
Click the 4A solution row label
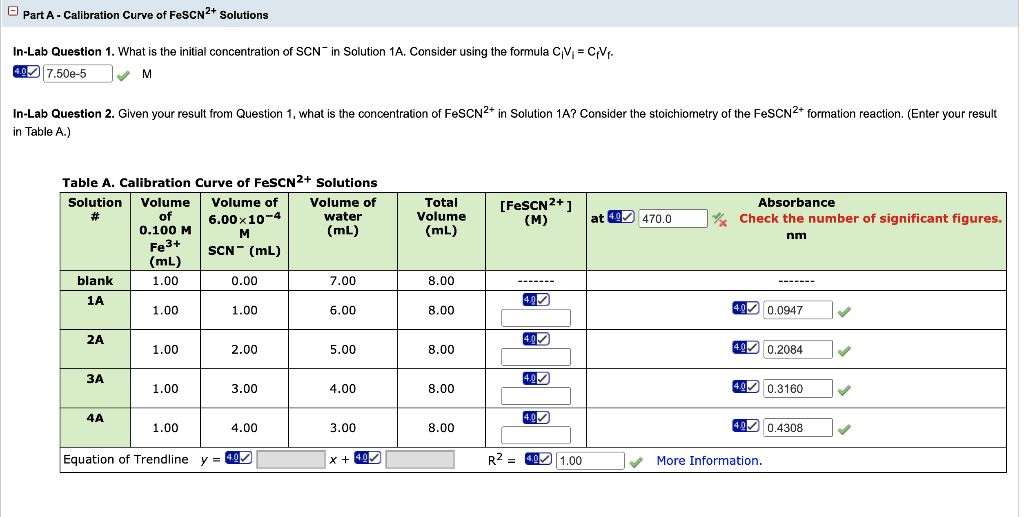tap(95, 418)
